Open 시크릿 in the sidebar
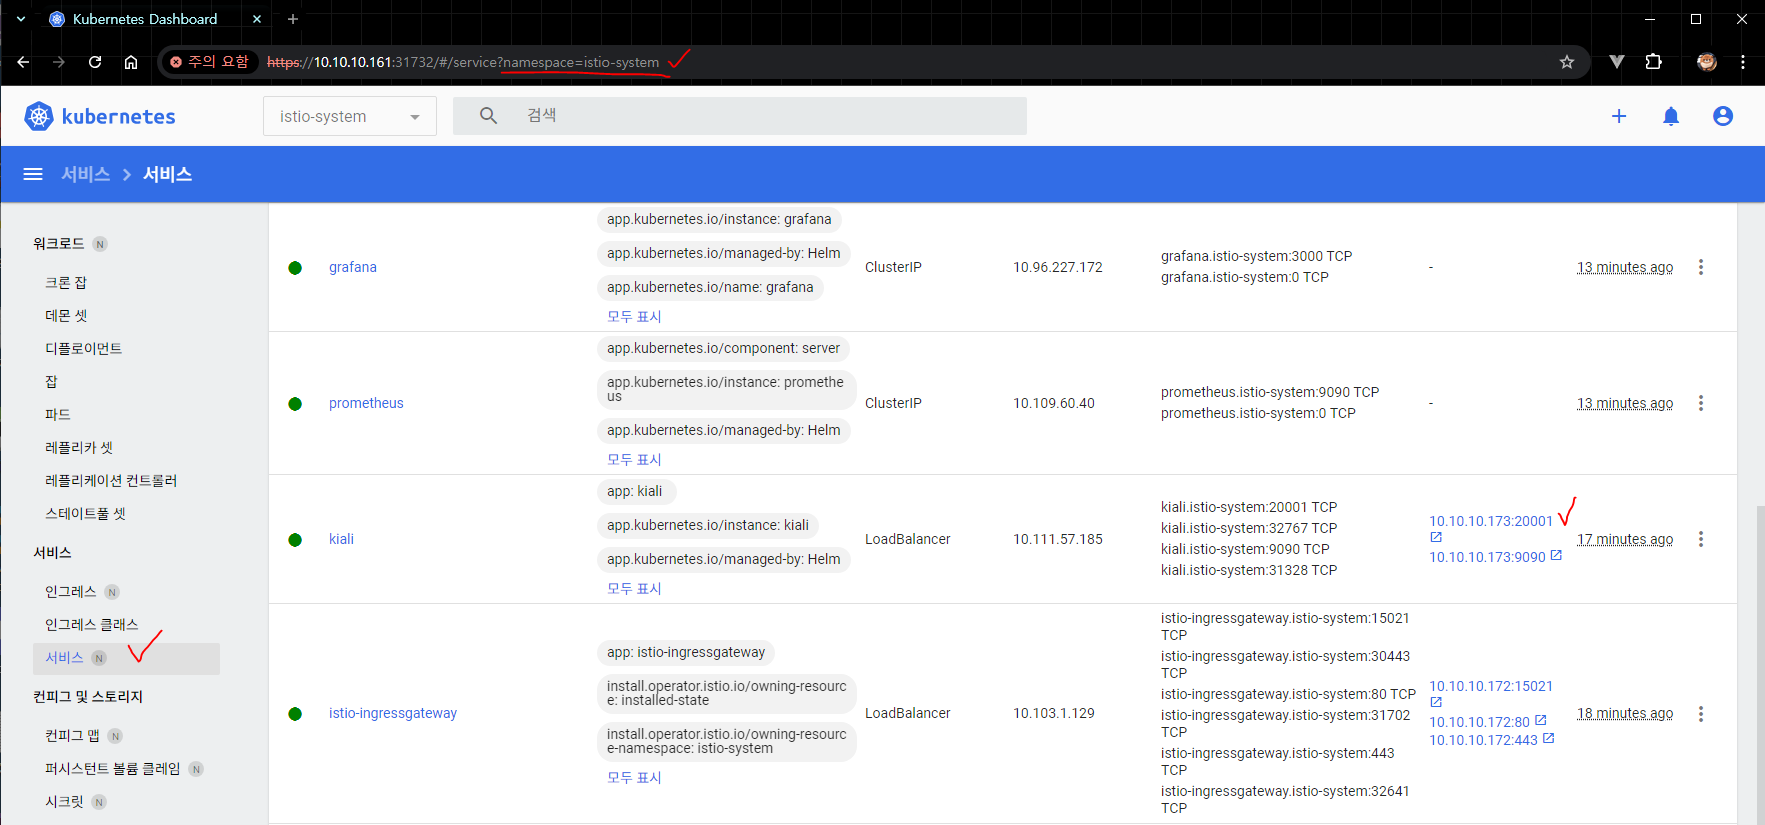Screen dimensions: 1765x825 [64, 802]
